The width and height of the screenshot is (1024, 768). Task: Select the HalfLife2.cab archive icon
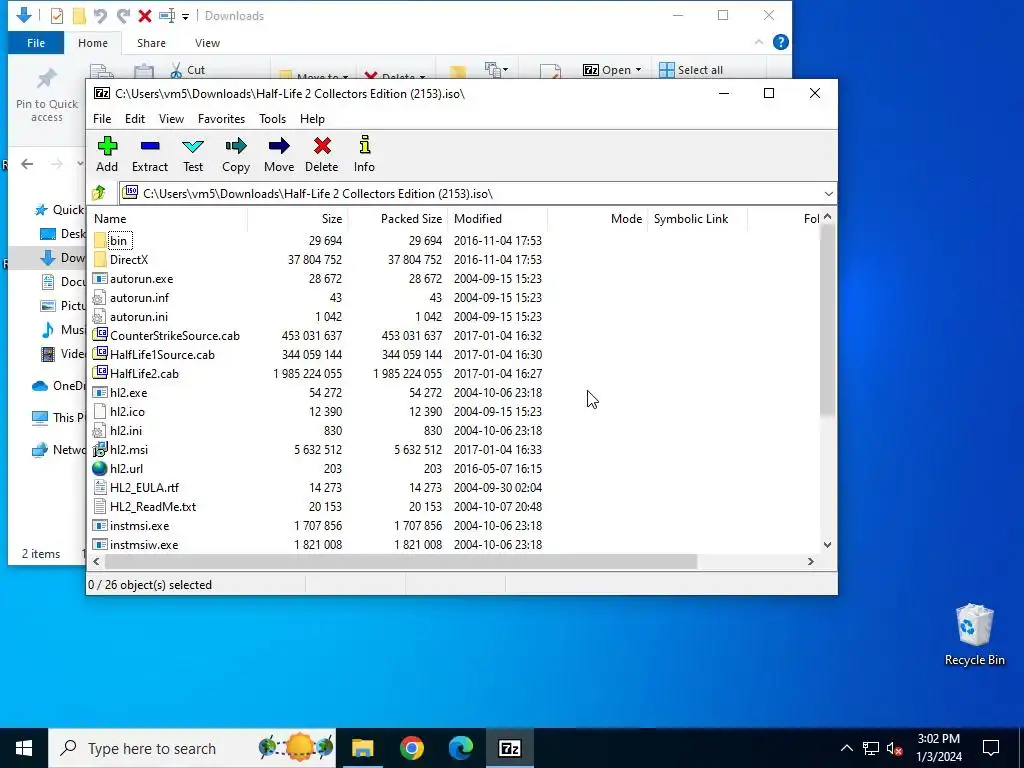tap(100, 373)
